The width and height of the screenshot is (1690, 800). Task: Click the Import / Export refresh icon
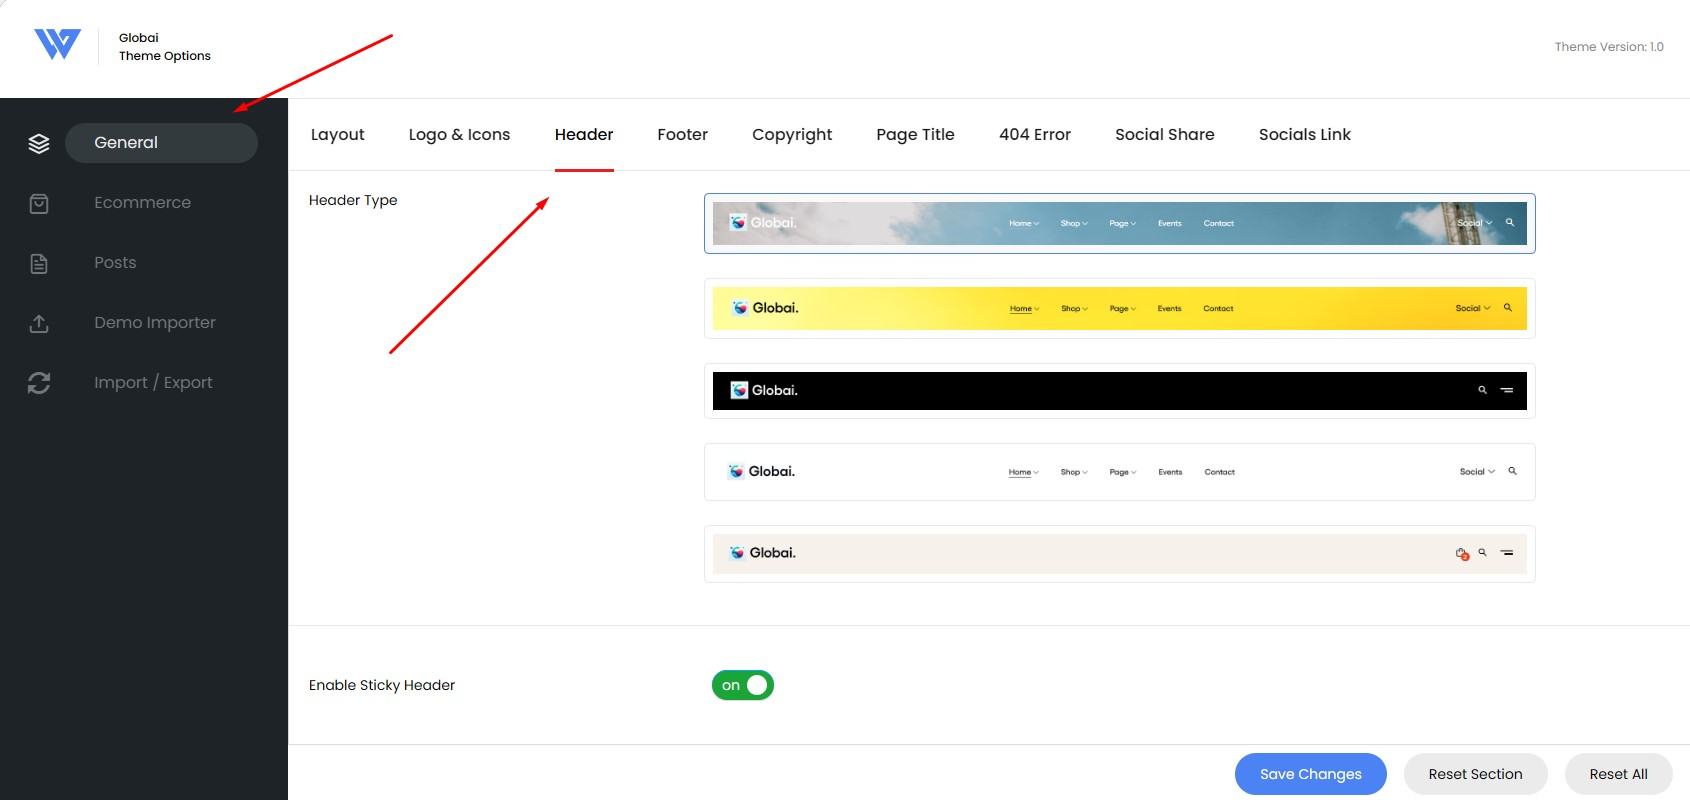tap(39, 383)
